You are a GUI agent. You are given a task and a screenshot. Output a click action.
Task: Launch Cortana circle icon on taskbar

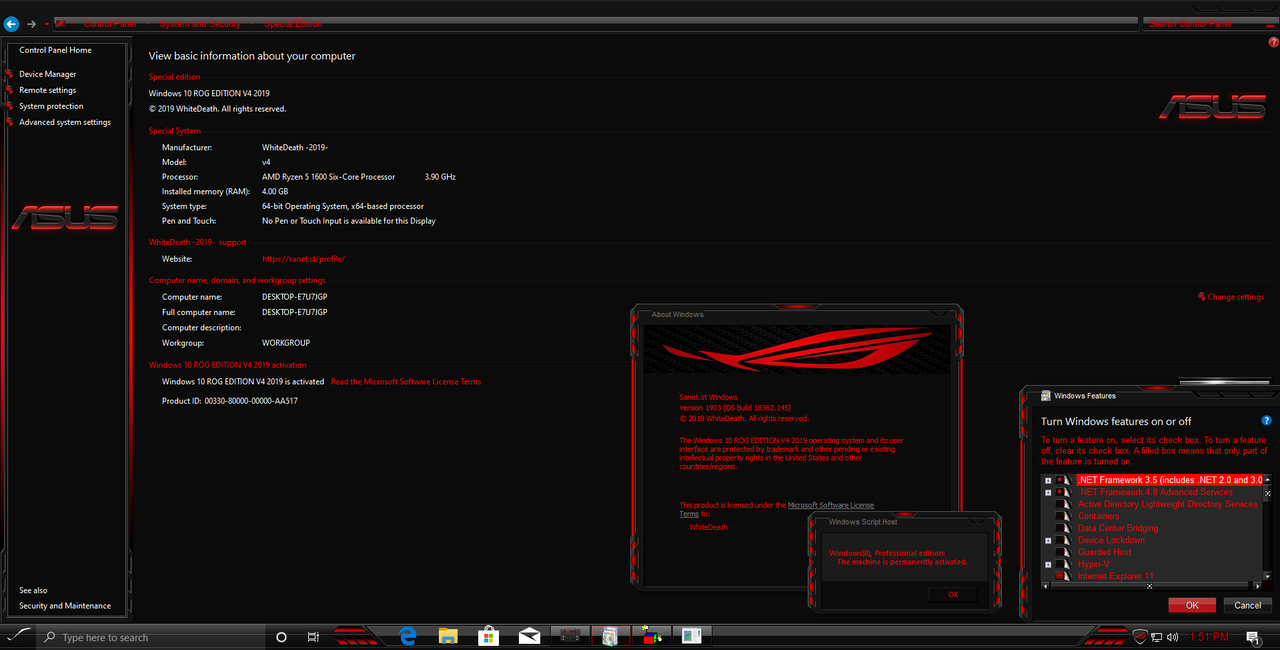pyautogui.click(x=281, y=637)
